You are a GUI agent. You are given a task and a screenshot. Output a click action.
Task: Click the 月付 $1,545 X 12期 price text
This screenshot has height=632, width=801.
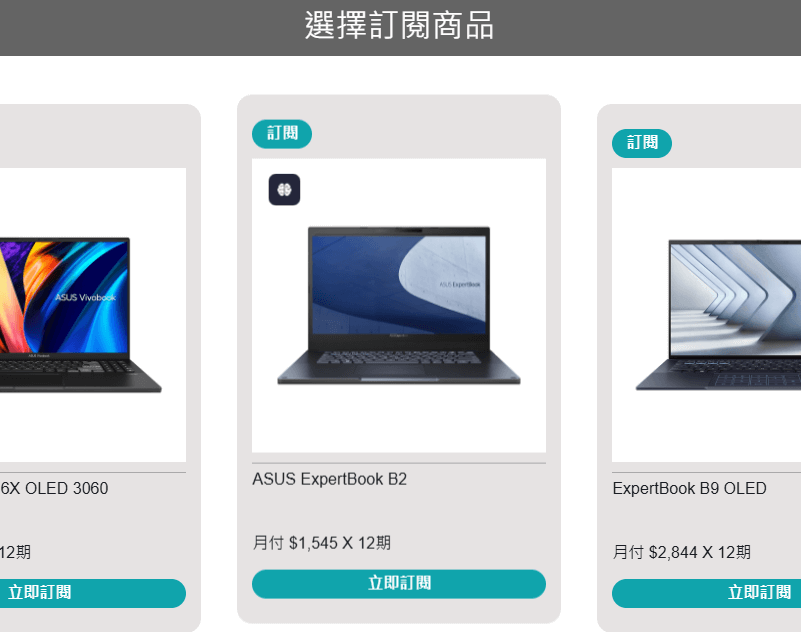[322, 543]
